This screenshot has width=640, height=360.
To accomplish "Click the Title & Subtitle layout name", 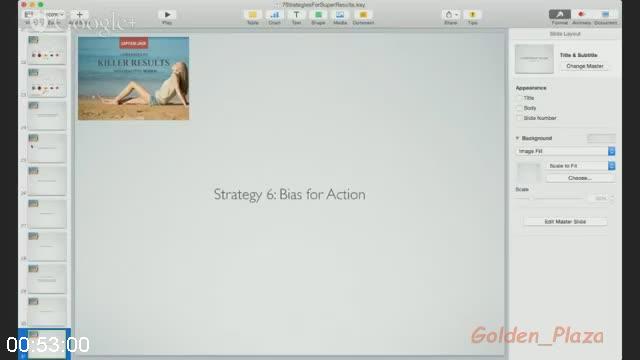I will click(578, 55).
